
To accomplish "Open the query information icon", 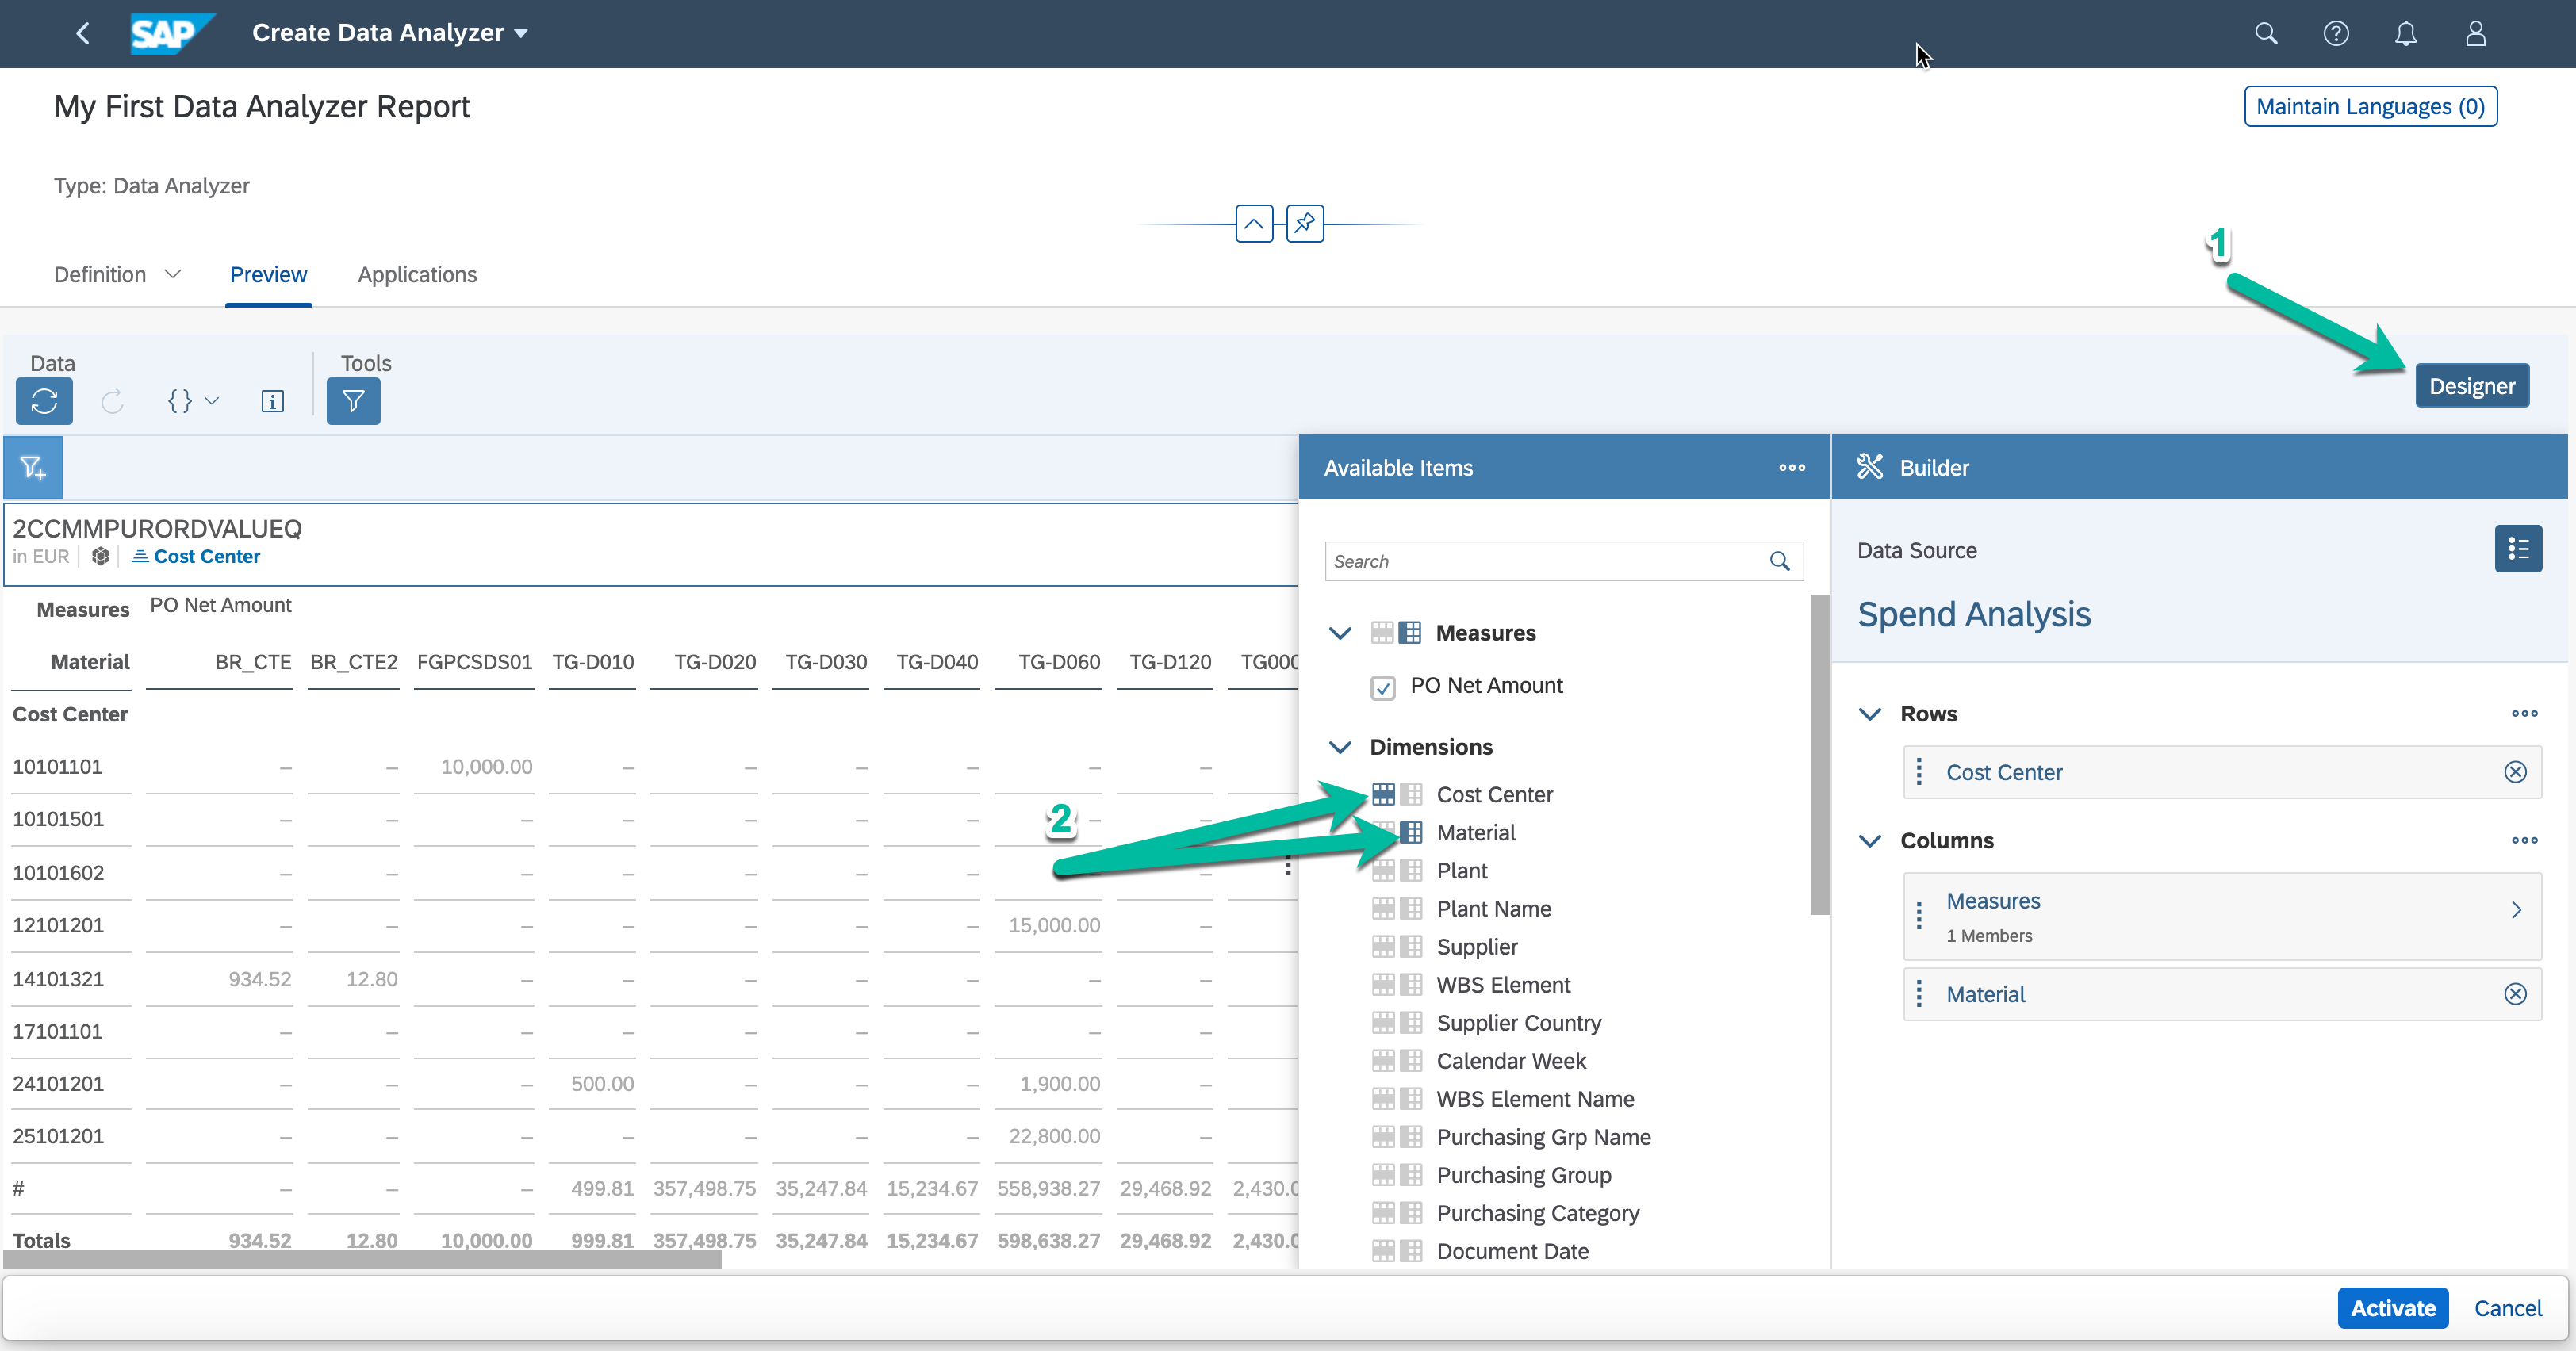I will tap(272, 401).
